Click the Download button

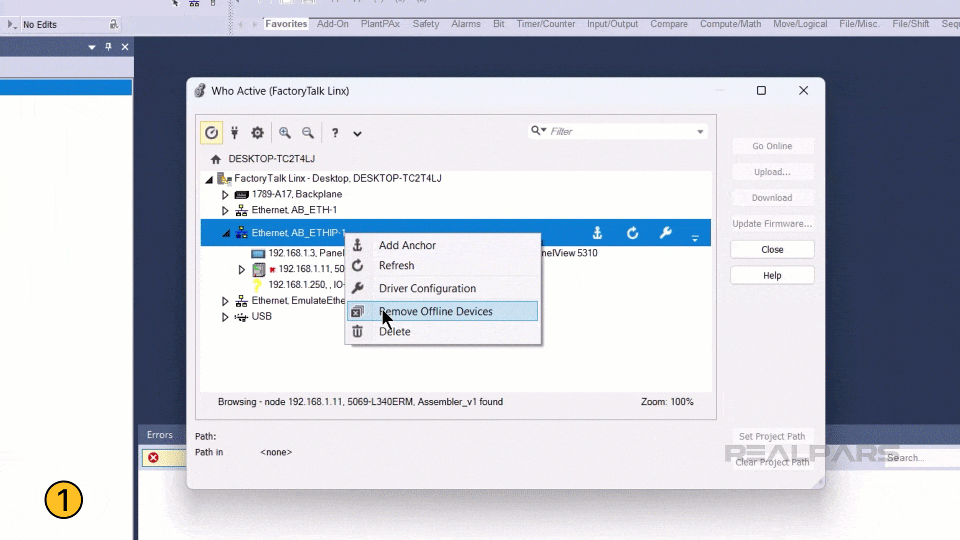tap(772, 198)
